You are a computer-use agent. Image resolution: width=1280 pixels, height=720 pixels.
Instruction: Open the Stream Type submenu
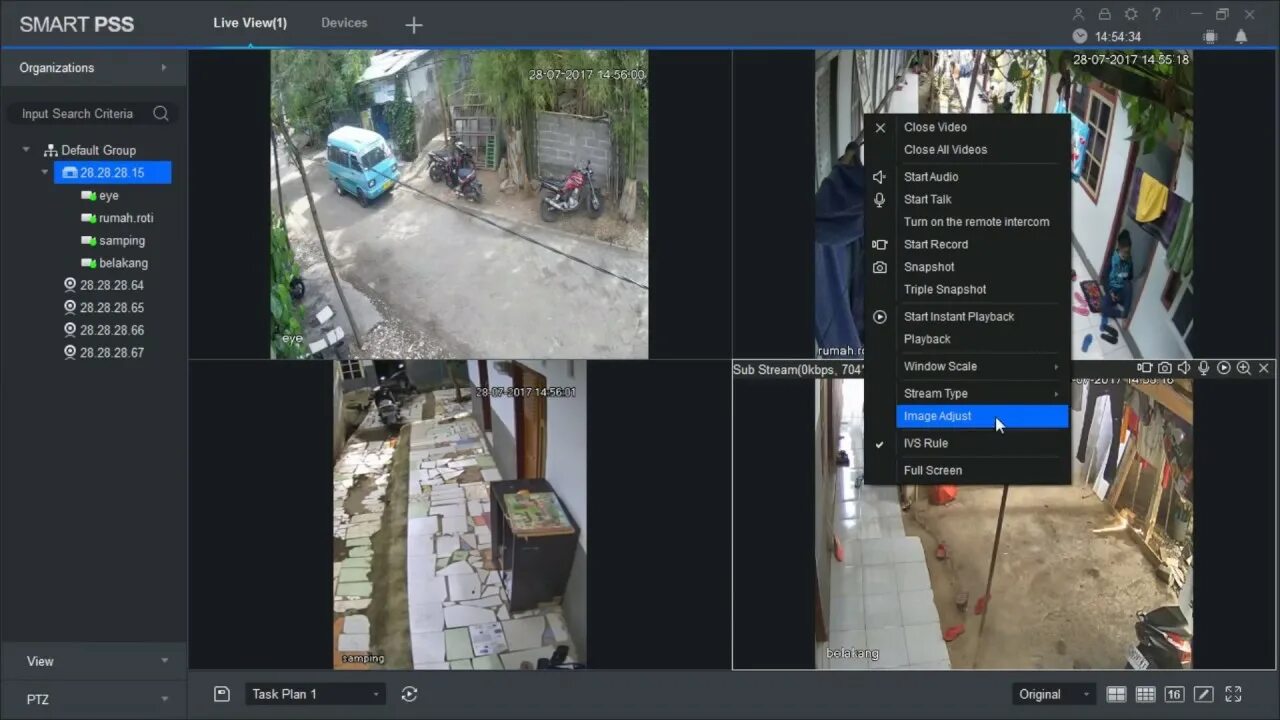tap(968, 394)
